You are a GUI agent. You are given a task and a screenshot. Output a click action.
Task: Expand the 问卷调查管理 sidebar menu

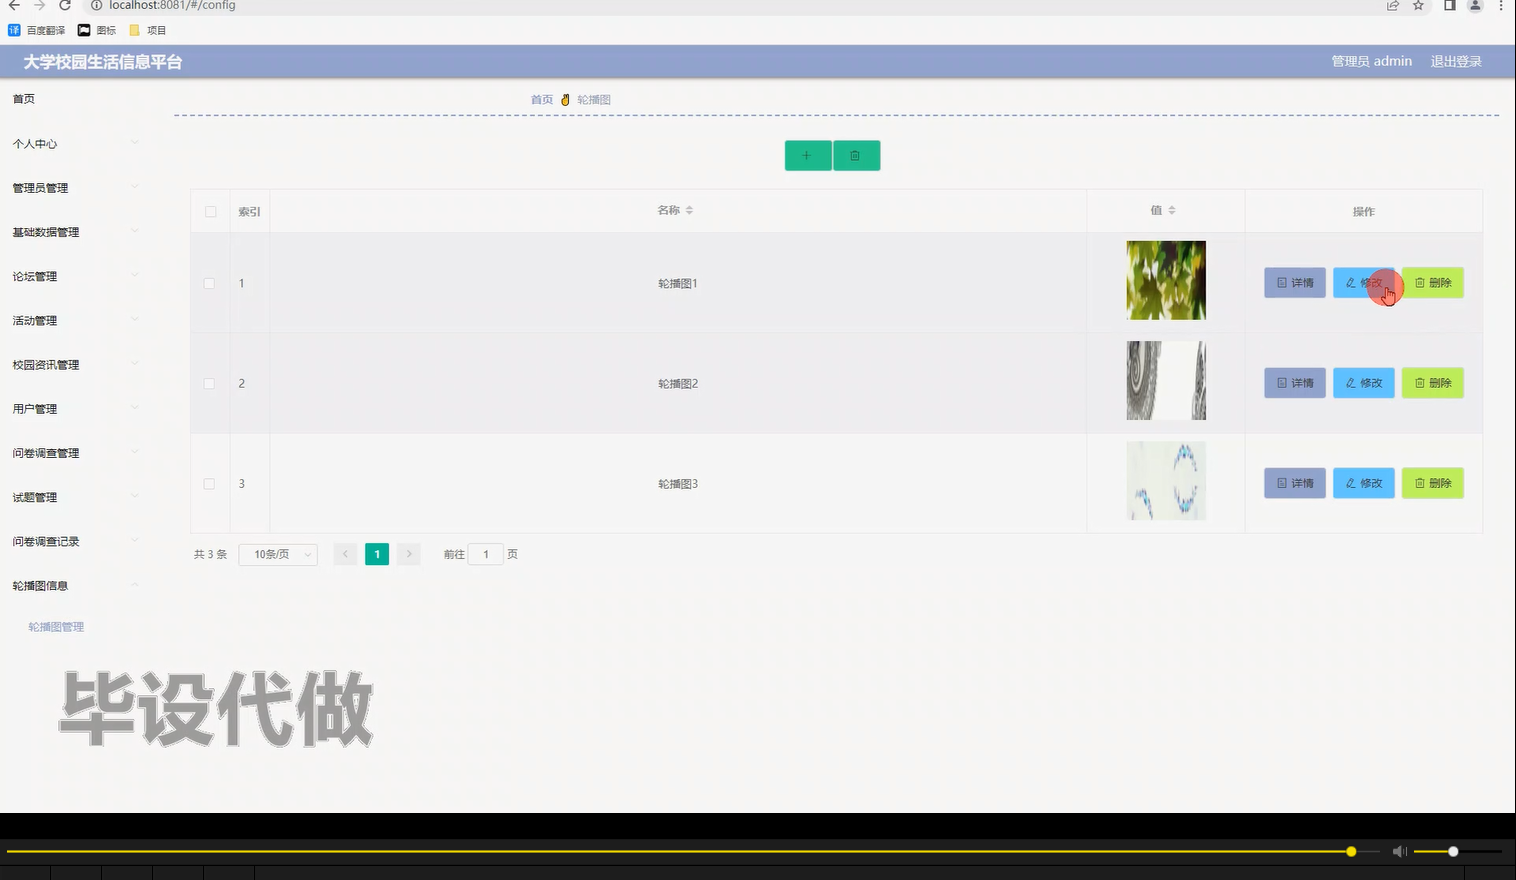coord(75,453)
